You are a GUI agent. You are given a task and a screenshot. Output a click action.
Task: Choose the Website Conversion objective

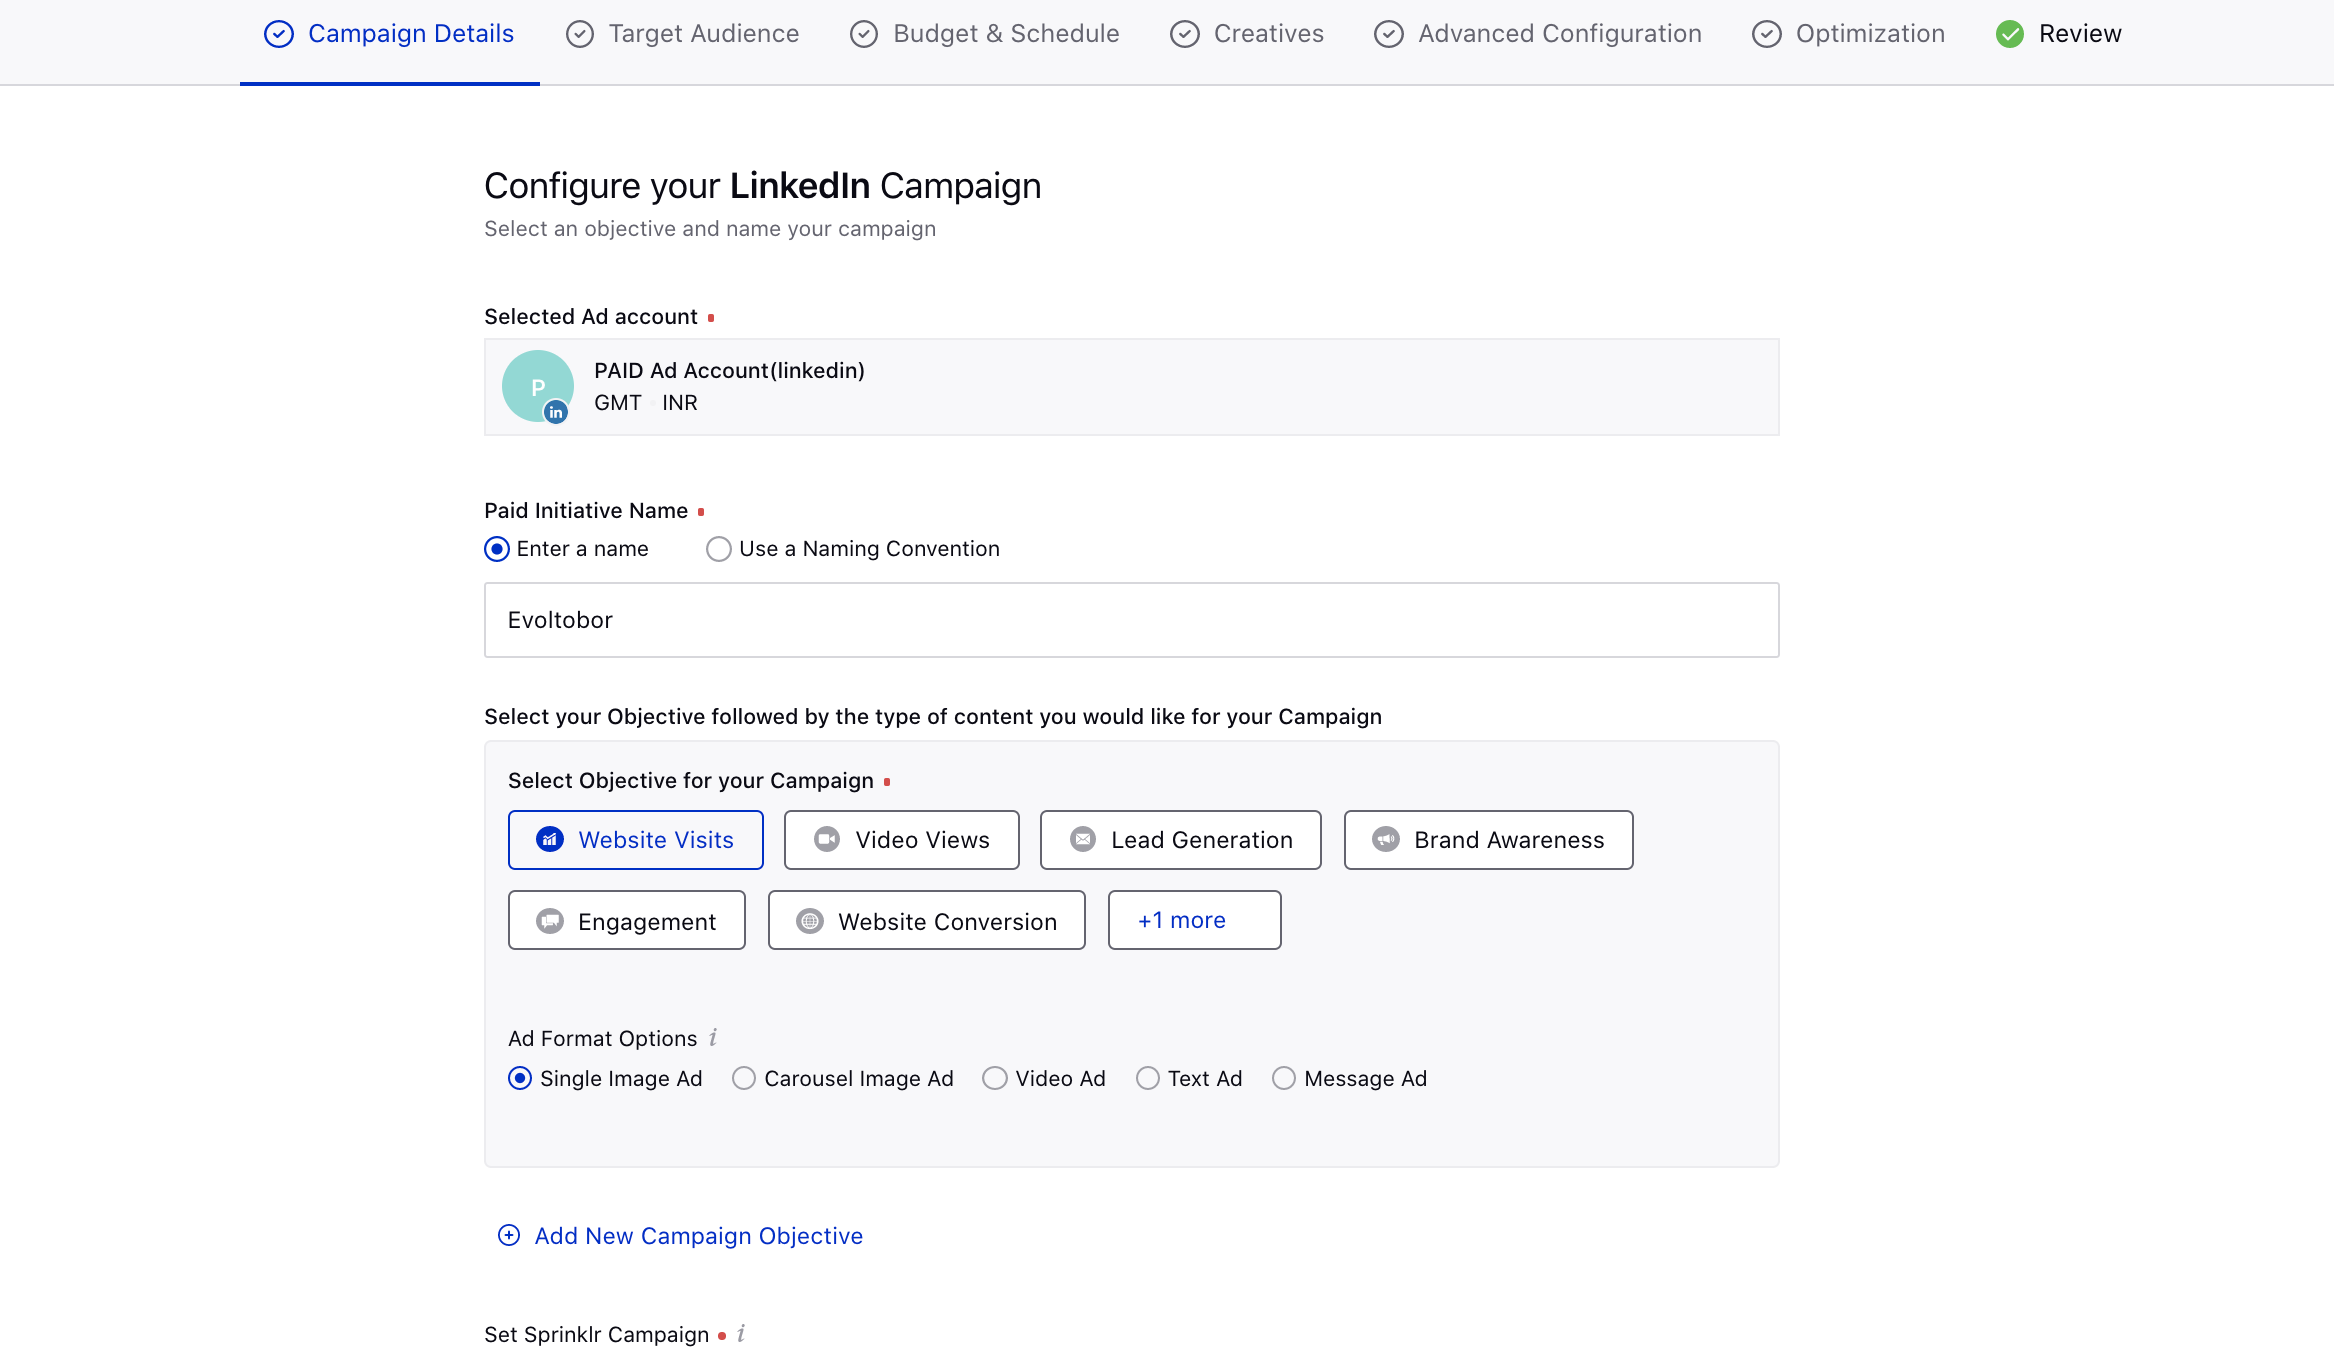click(927, 920)
